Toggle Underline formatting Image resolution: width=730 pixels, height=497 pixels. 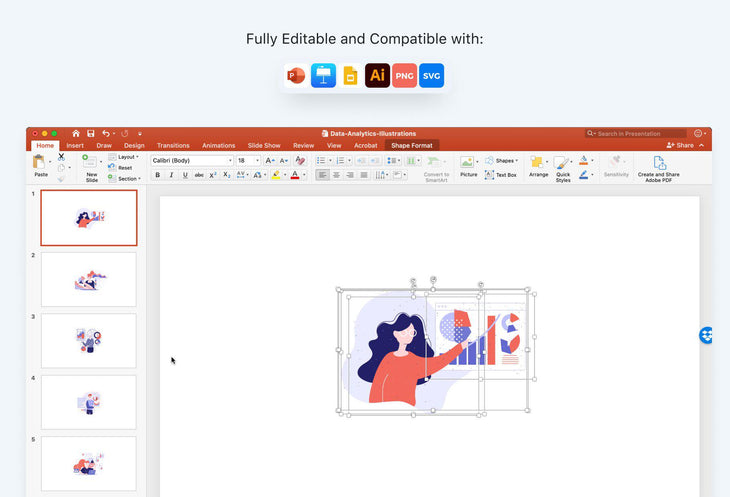185,175
